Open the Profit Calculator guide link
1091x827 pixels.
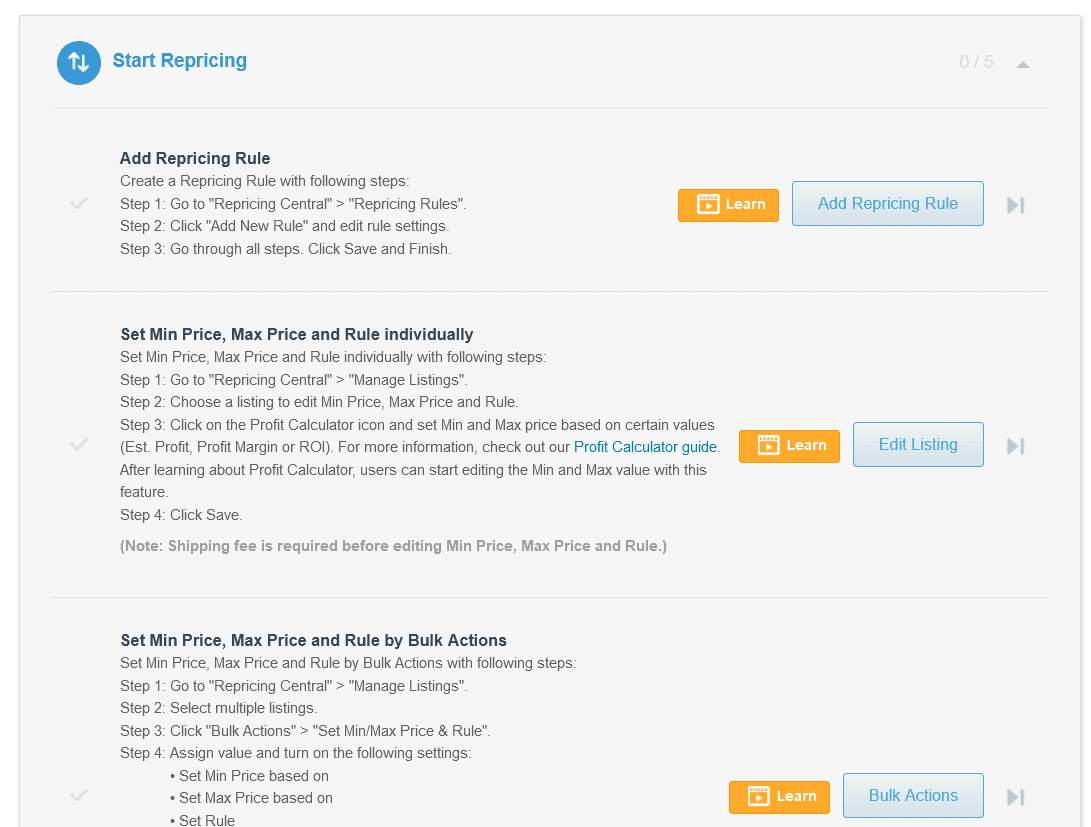pyautogui.click(x=645, y=447)
